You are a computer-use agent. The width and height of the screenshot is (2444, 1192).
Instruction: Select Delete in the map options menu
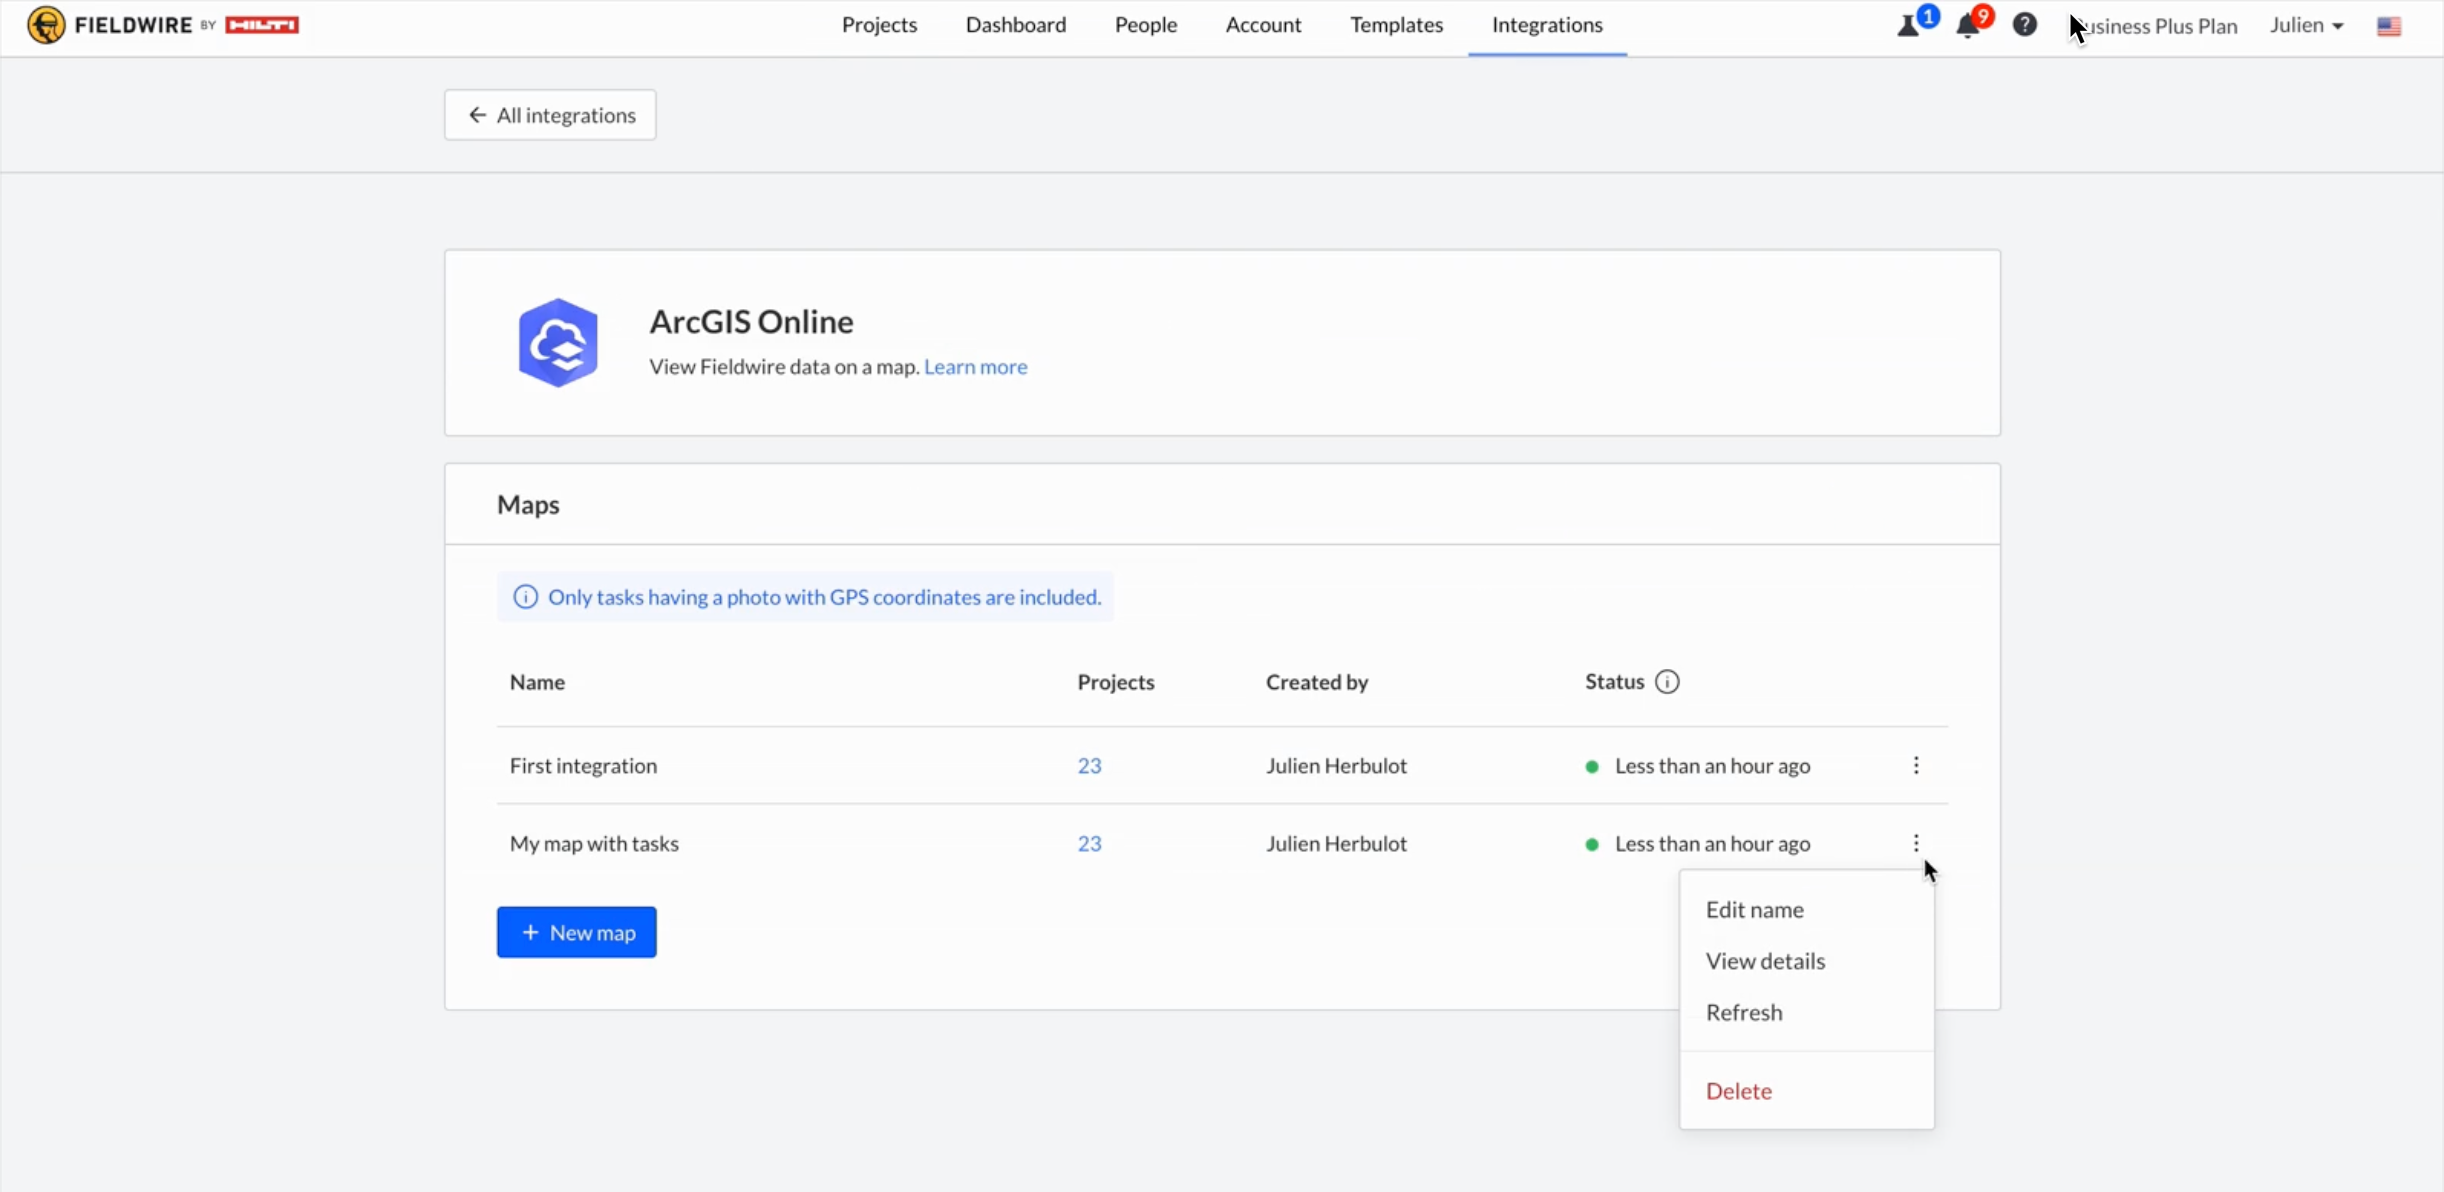(x=1738, y=1091)
